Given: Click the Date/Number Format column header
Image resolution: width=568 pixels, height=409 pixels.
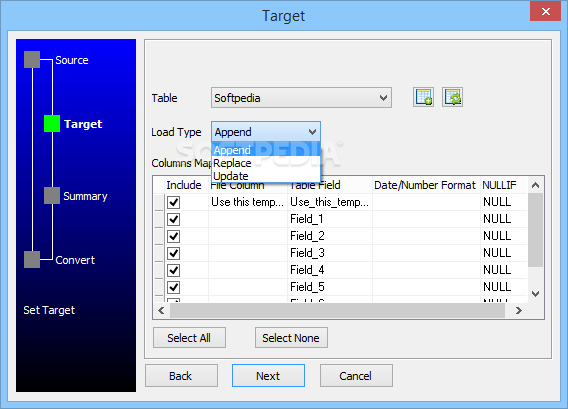Looking at the screenshot, I should (x=426, y=185).
